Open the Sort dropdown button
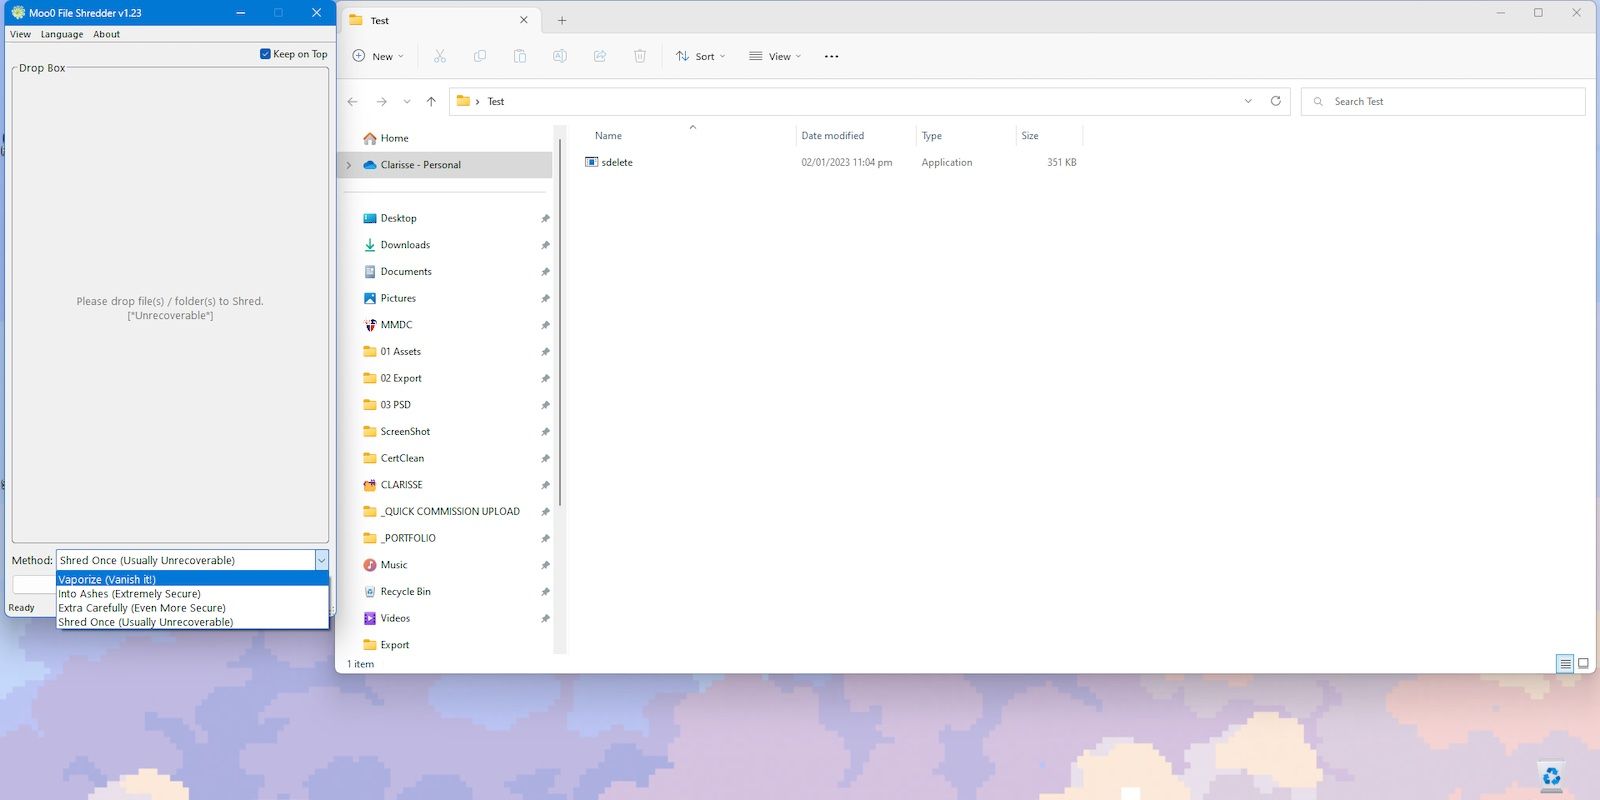Viewport: 1600px width, 800px height. 700,57
